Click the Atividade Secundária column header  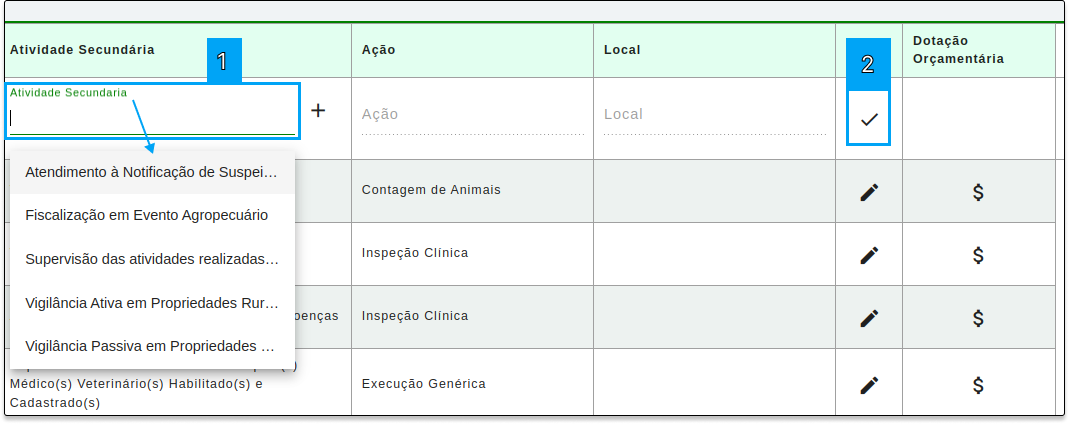(x=82, y=50)
